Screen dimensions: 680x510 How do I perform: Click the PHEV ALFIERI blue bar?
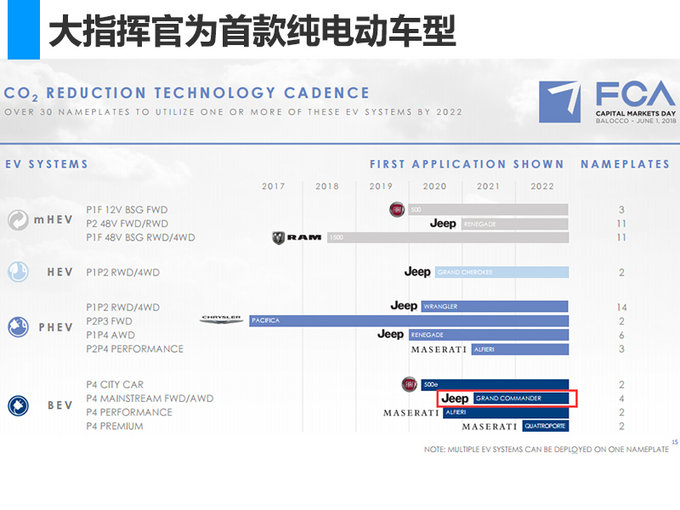click(520, 350)
